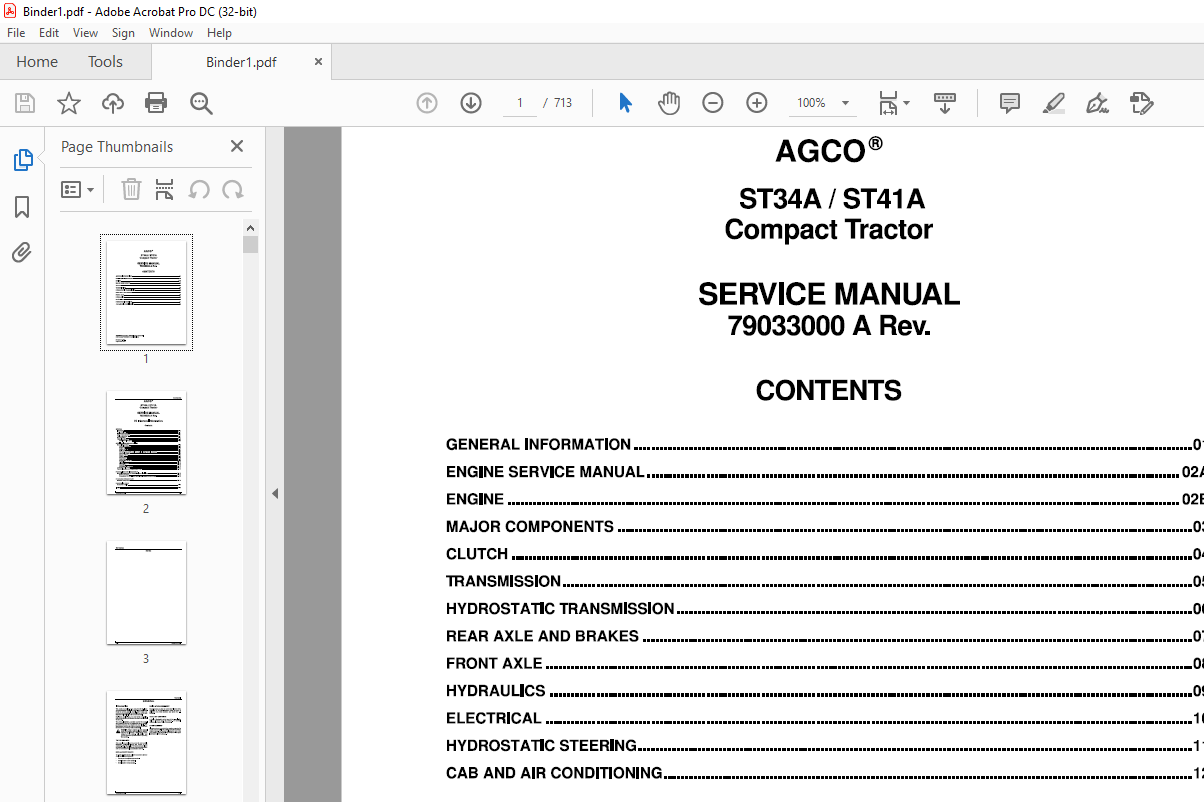The image size is (1204, 802).
Task: Open the Help menu
Action: point(219,33)
